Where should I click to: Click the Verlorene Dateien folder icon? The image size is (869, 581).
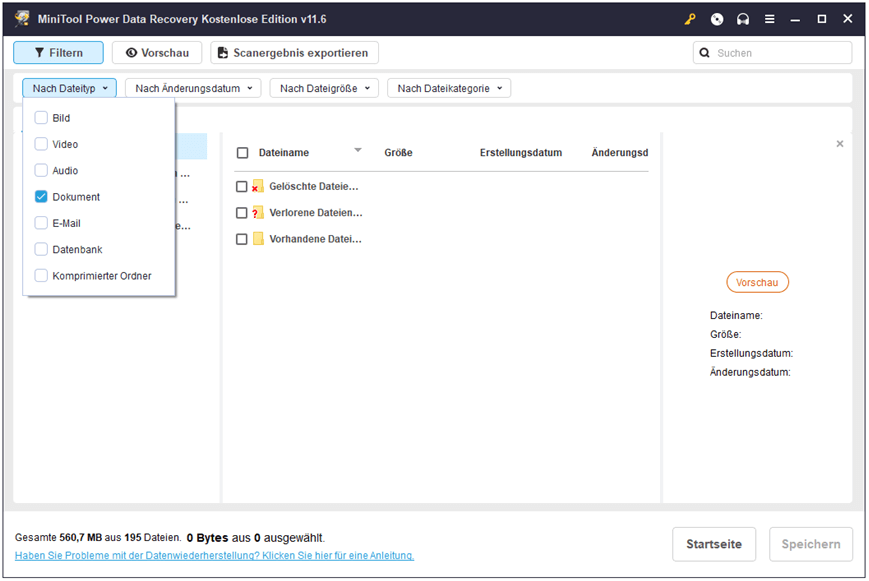point(260,212)
